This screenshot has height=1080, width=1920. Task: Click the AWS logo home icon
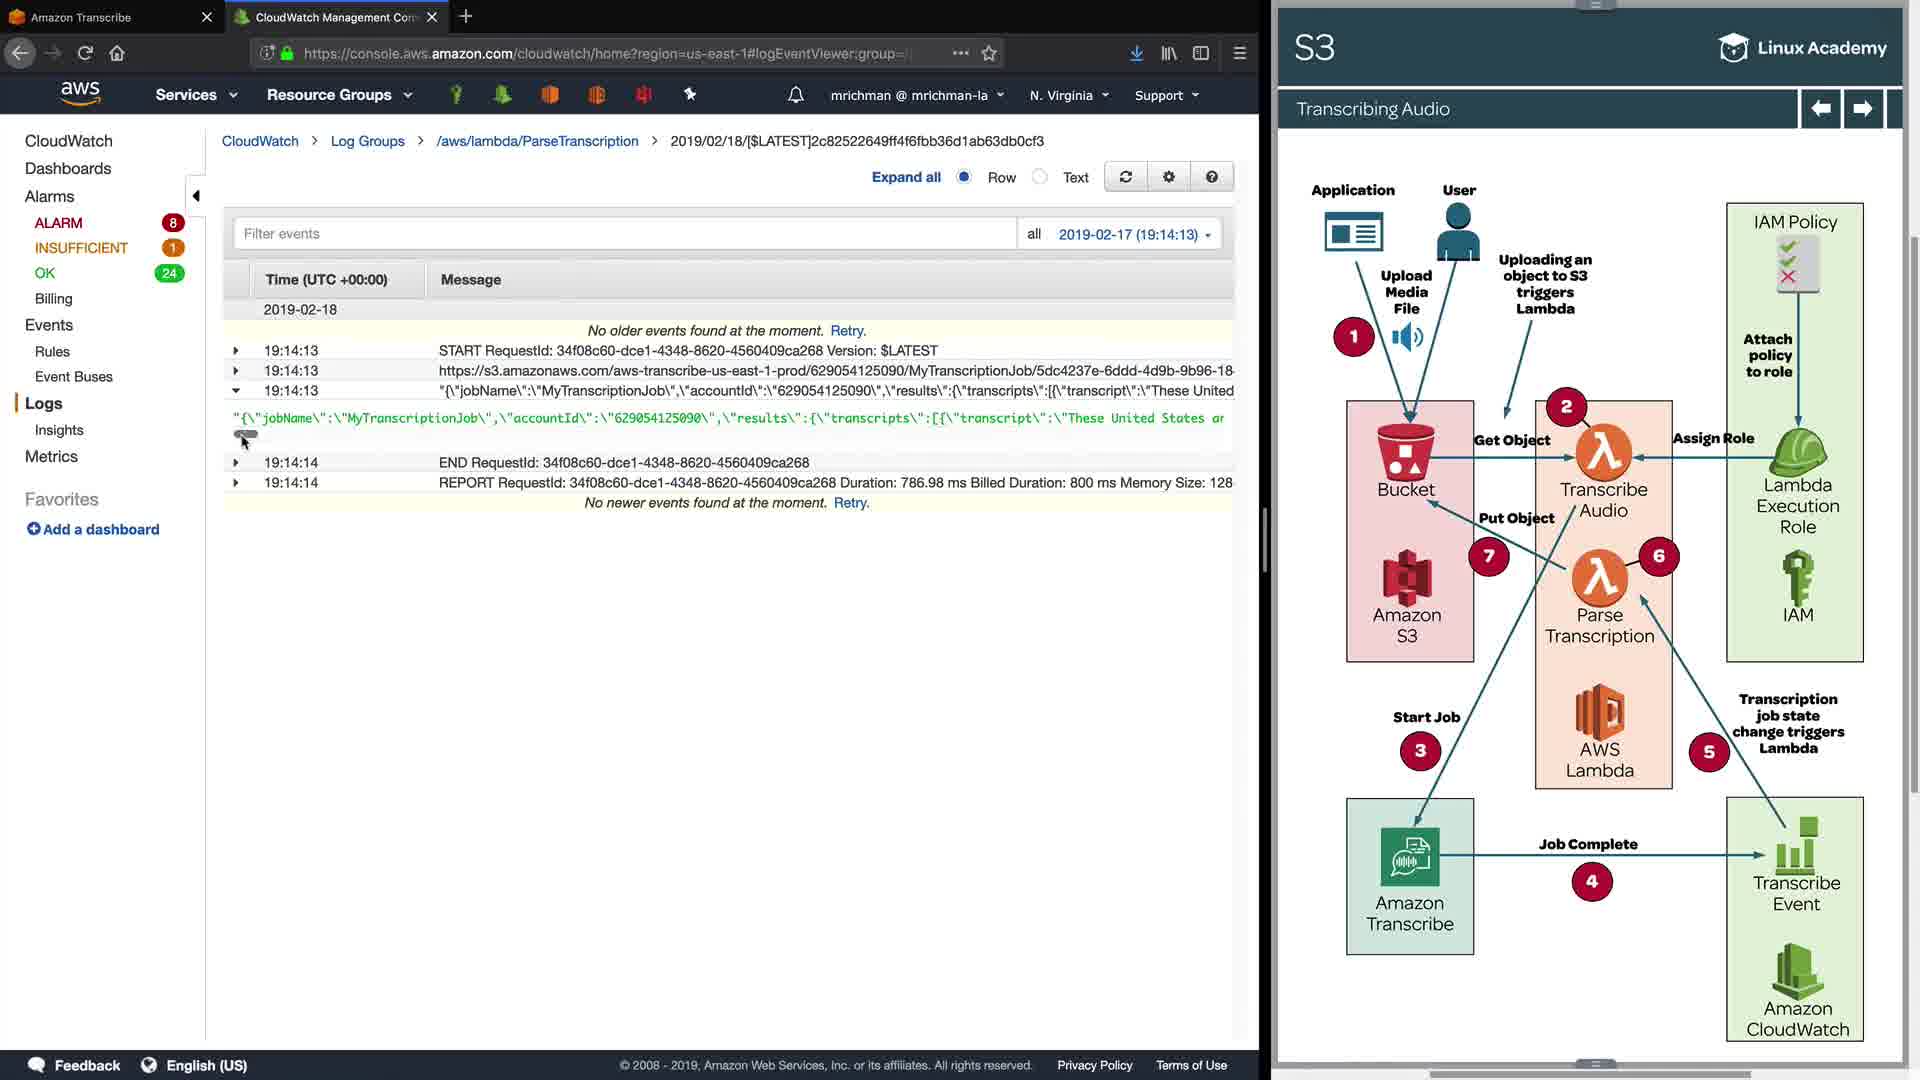coord(80,93)
